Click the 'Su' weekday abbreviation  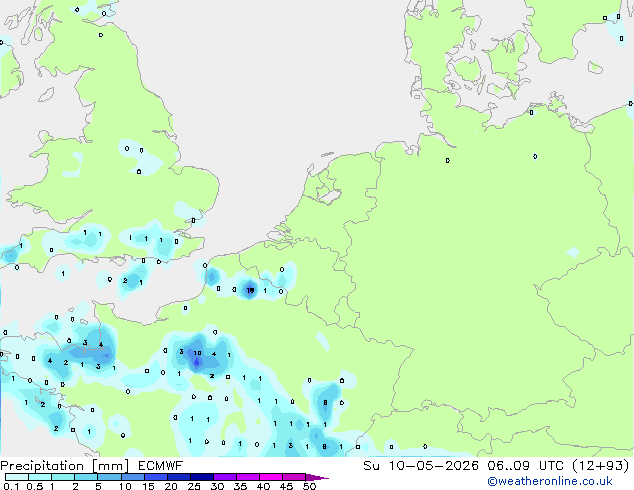click(371, 466)
